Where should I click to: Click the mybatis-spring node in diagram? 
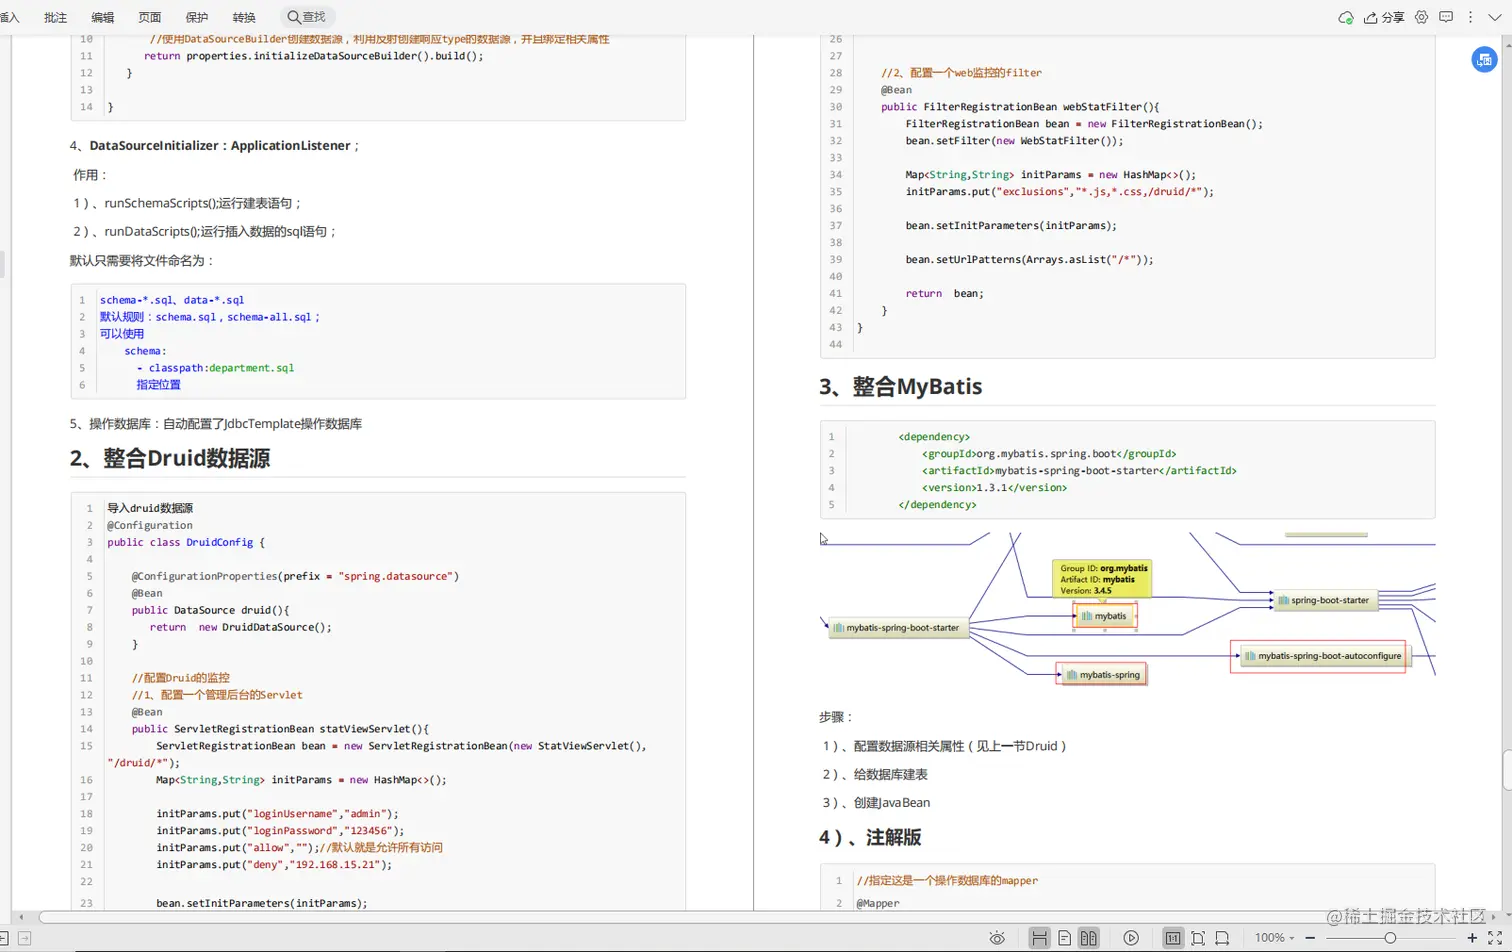(1102, 675)
